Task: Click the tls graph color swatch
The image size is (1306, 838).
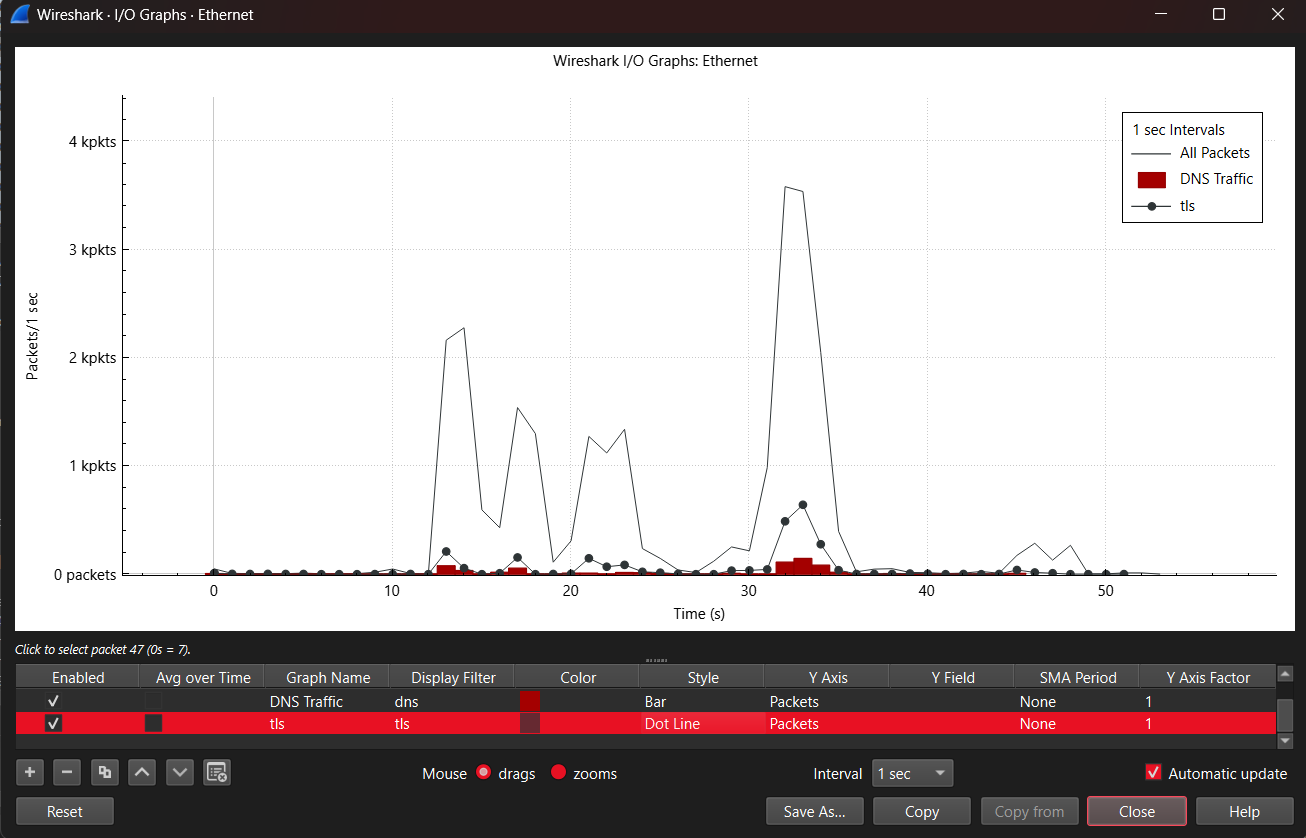Action: [529, 723]
